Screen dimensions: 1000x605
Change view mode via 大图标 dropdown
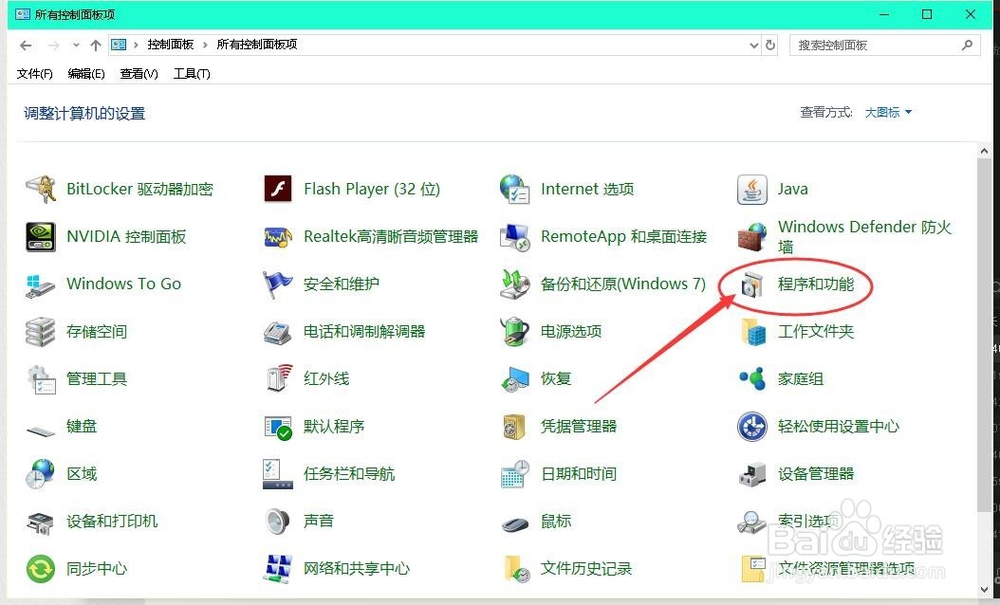[x=888, y=112]
